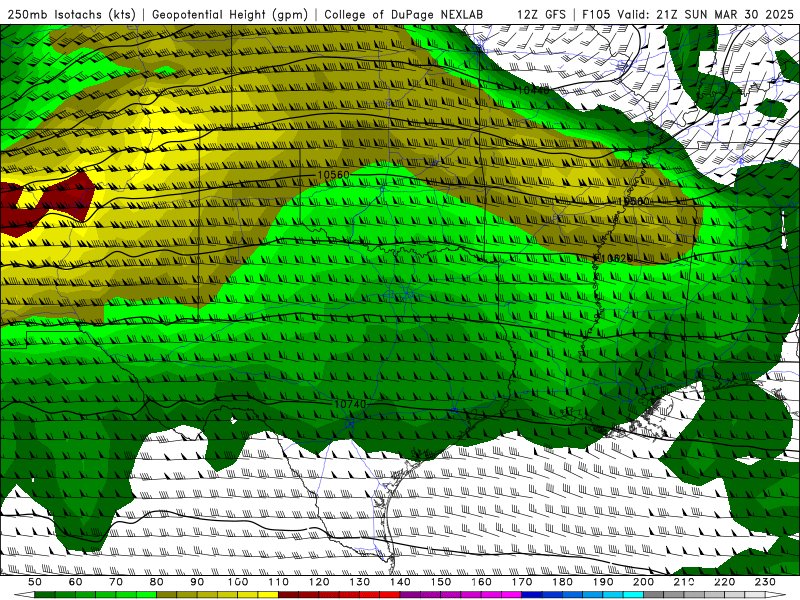Click the 10620 height contour label

[x=616, y=259]
